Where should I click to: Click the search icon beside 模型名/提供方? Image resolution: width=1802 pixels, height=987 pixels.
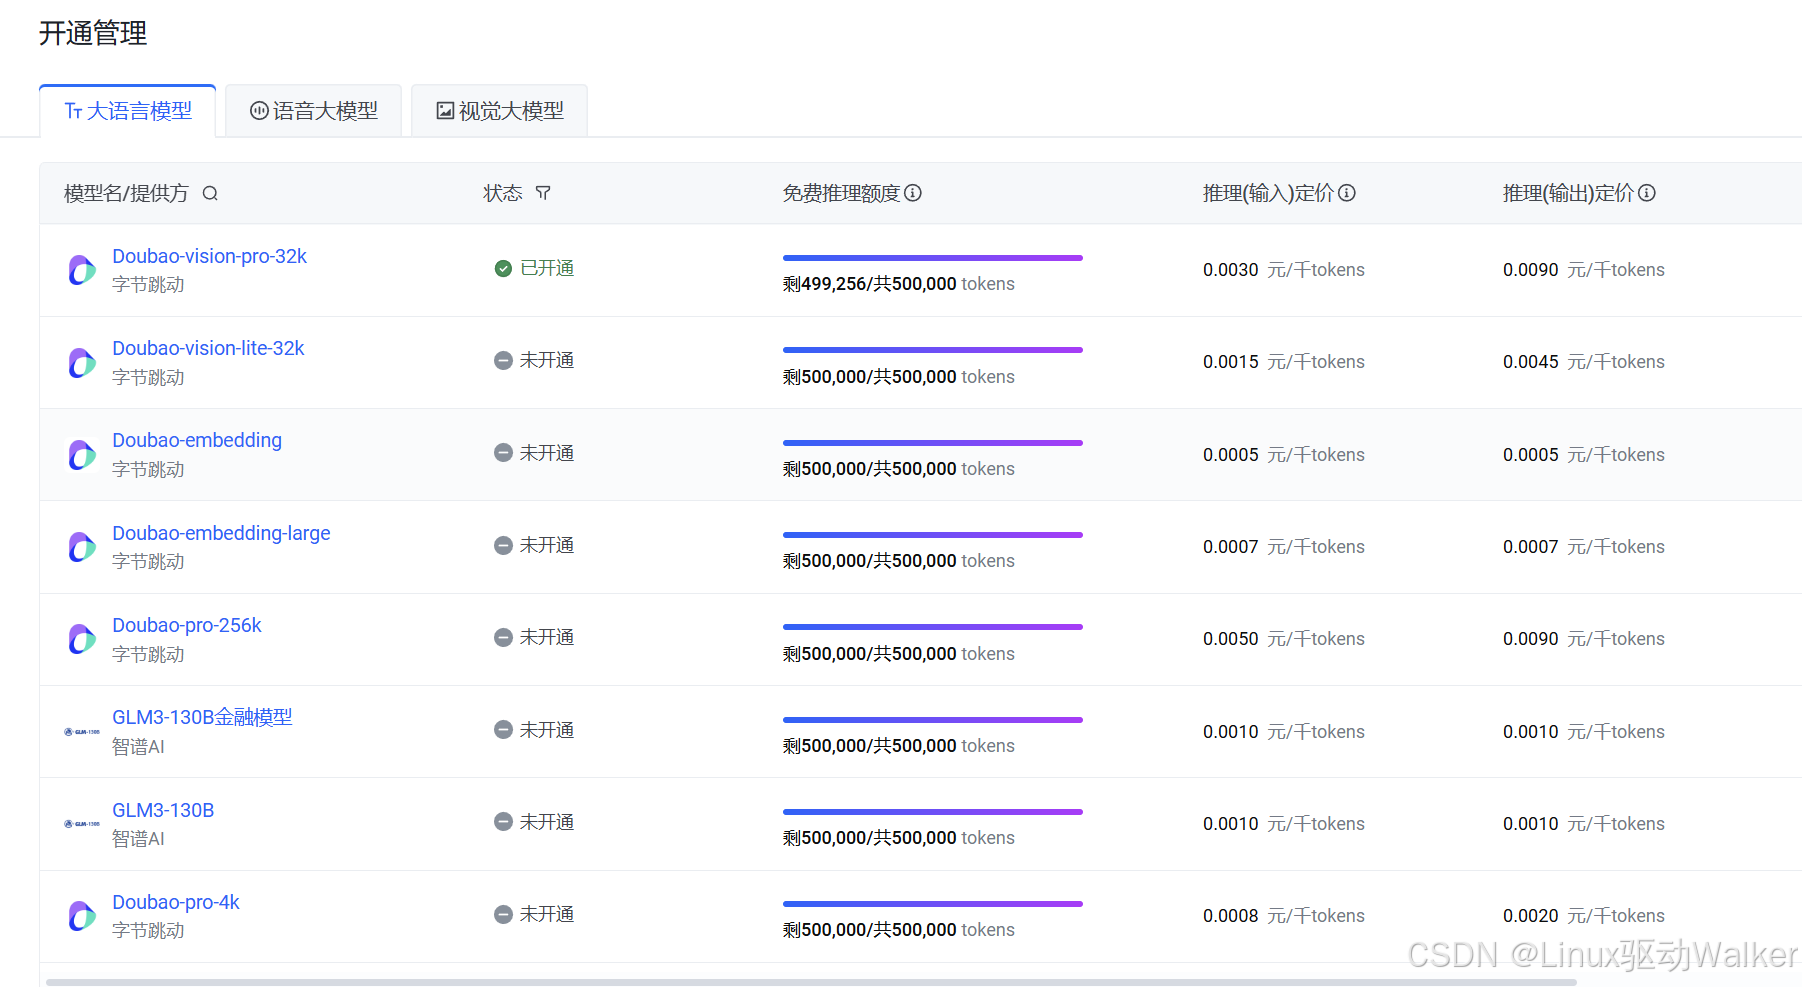pos(210,193)
